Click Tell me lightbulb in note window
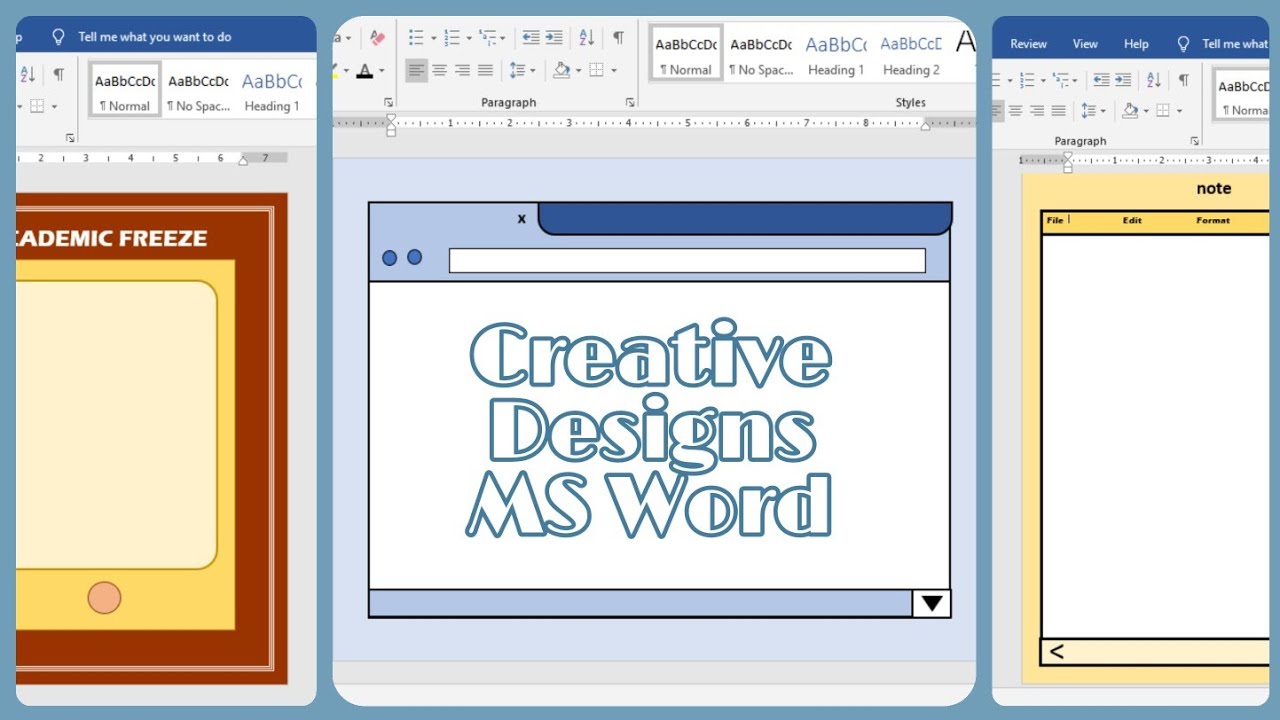This screenshot has width=1280, height=720. tap(1184, 44)
